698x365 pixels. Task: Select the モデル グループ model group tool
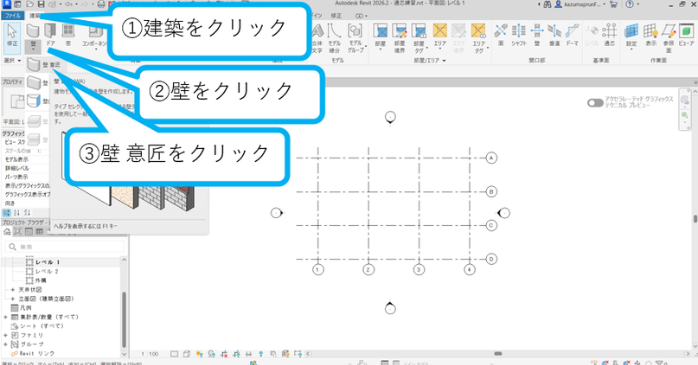(355, 37)
